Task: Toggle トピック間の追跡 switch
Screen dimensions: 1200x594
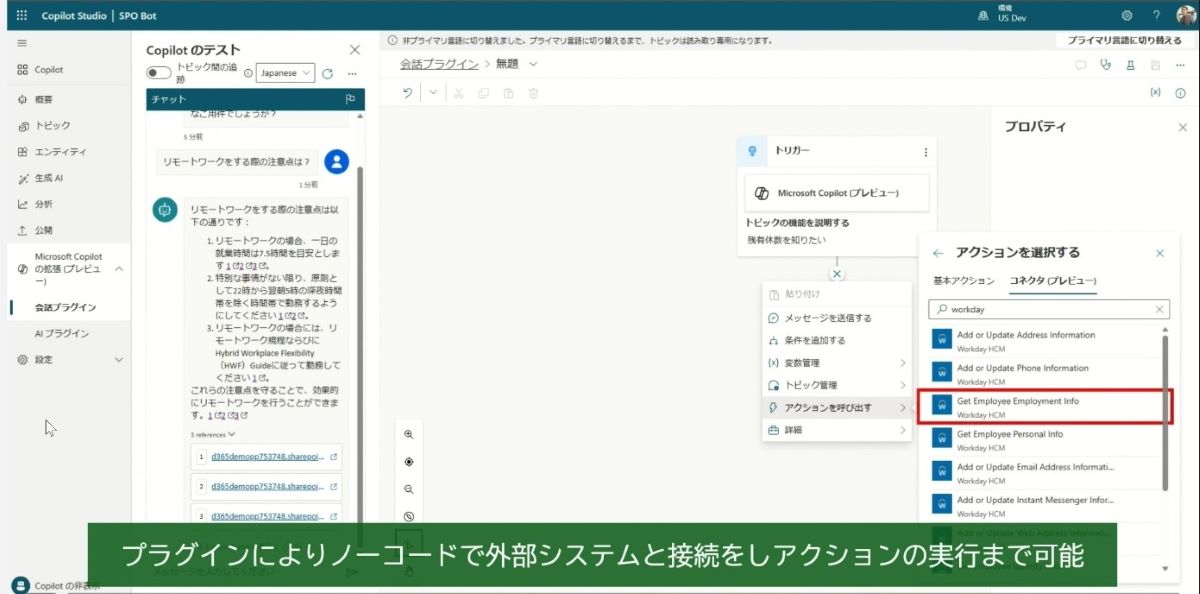Action: (159, 73)
